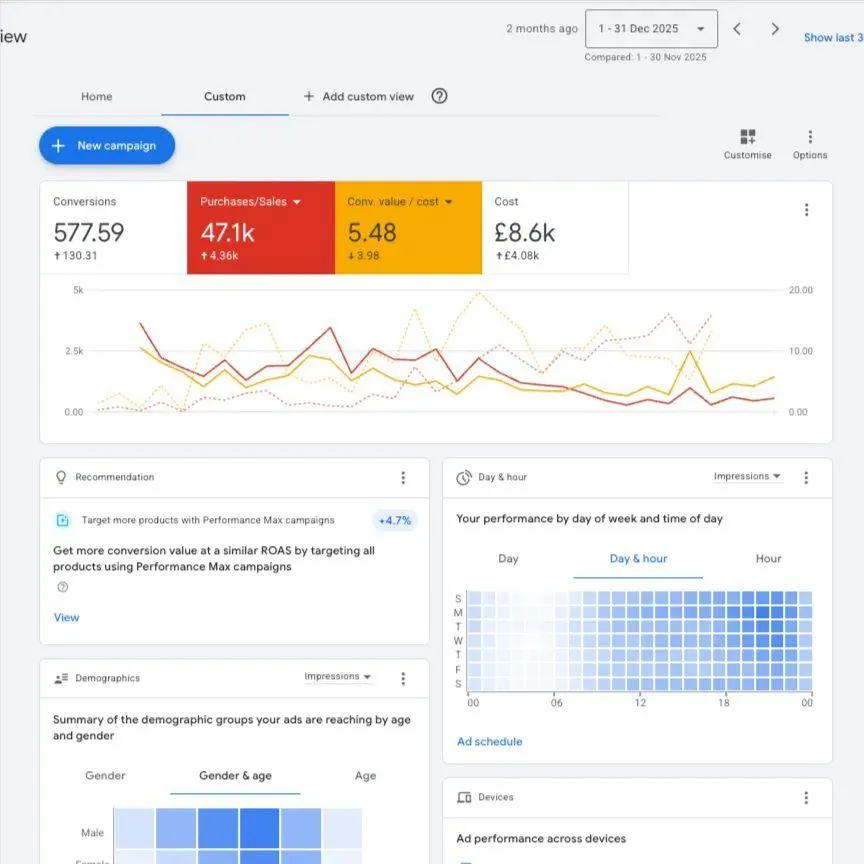Go to next date range arrow
This screenshot has height=864, width=864.
775,29
